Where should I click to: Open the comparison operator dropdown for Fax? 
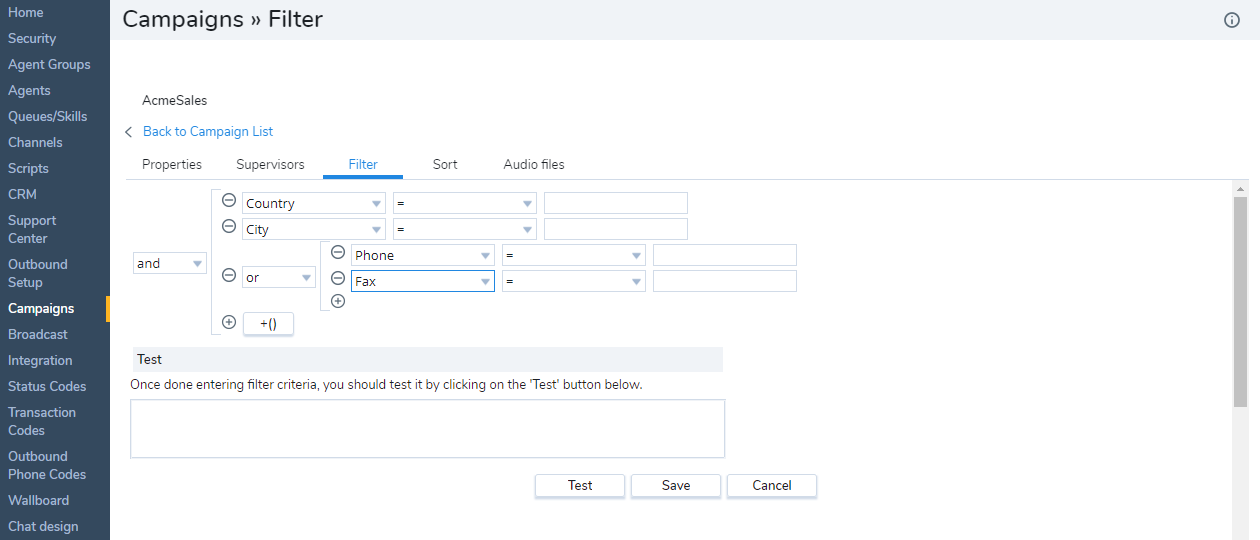click(574, 281)
